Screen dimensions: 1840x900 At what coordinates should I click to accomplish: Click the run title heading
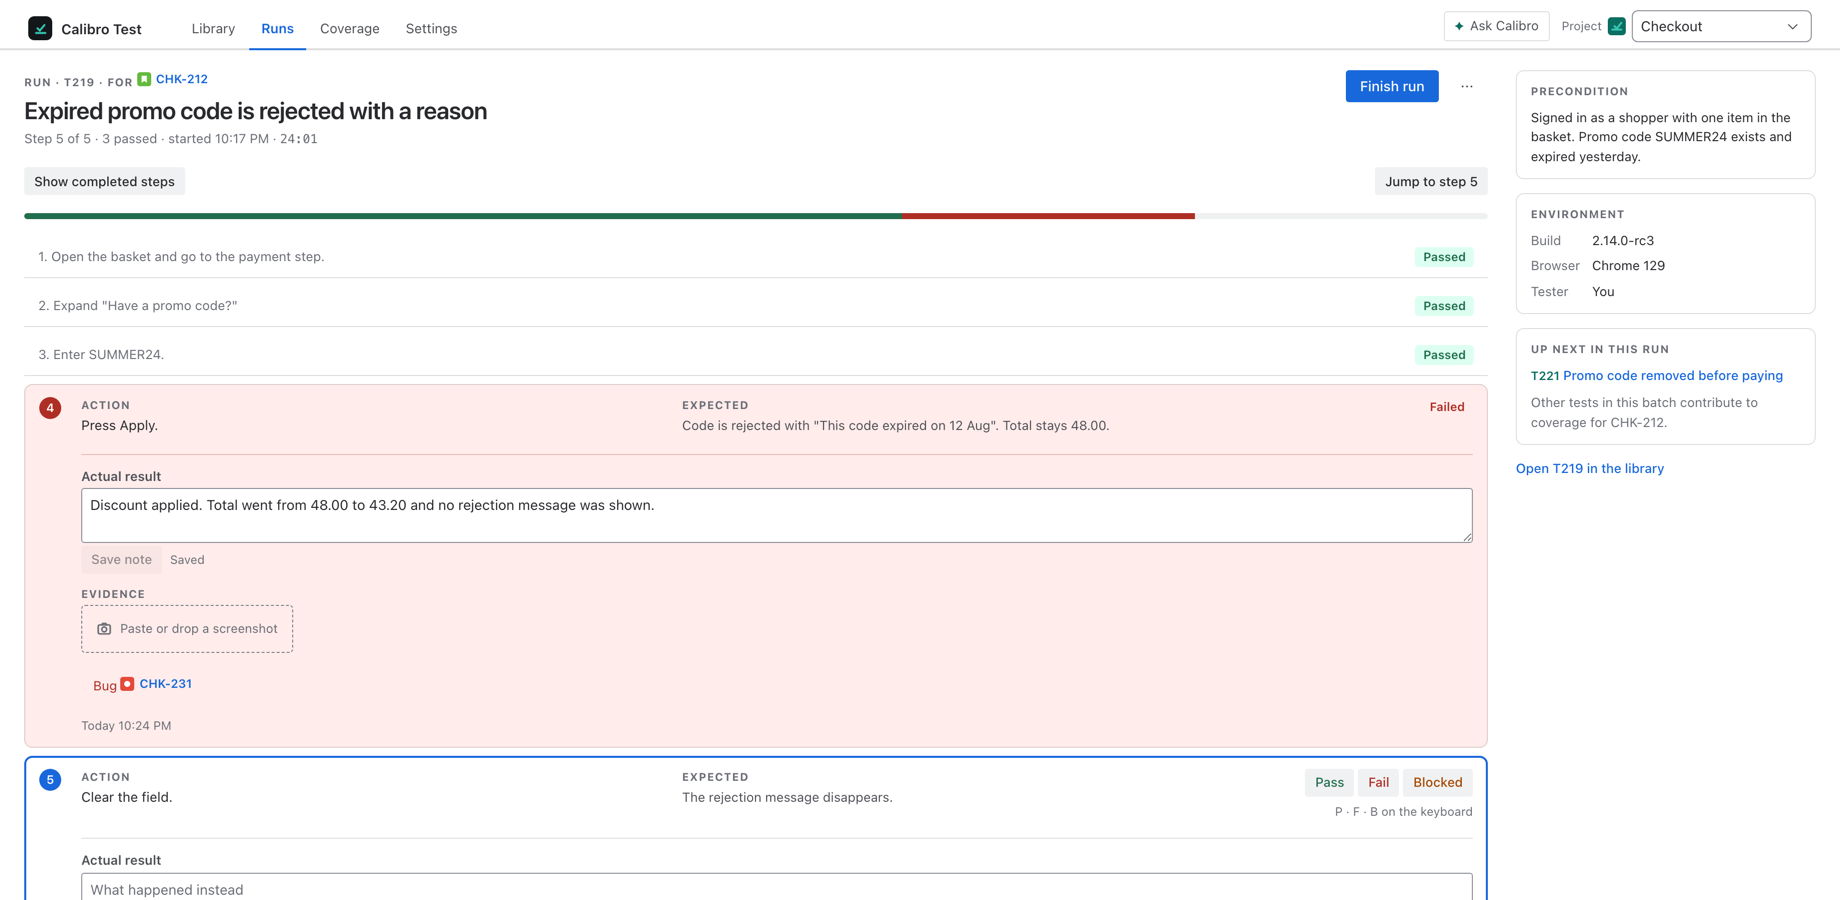tap(256, 111)
